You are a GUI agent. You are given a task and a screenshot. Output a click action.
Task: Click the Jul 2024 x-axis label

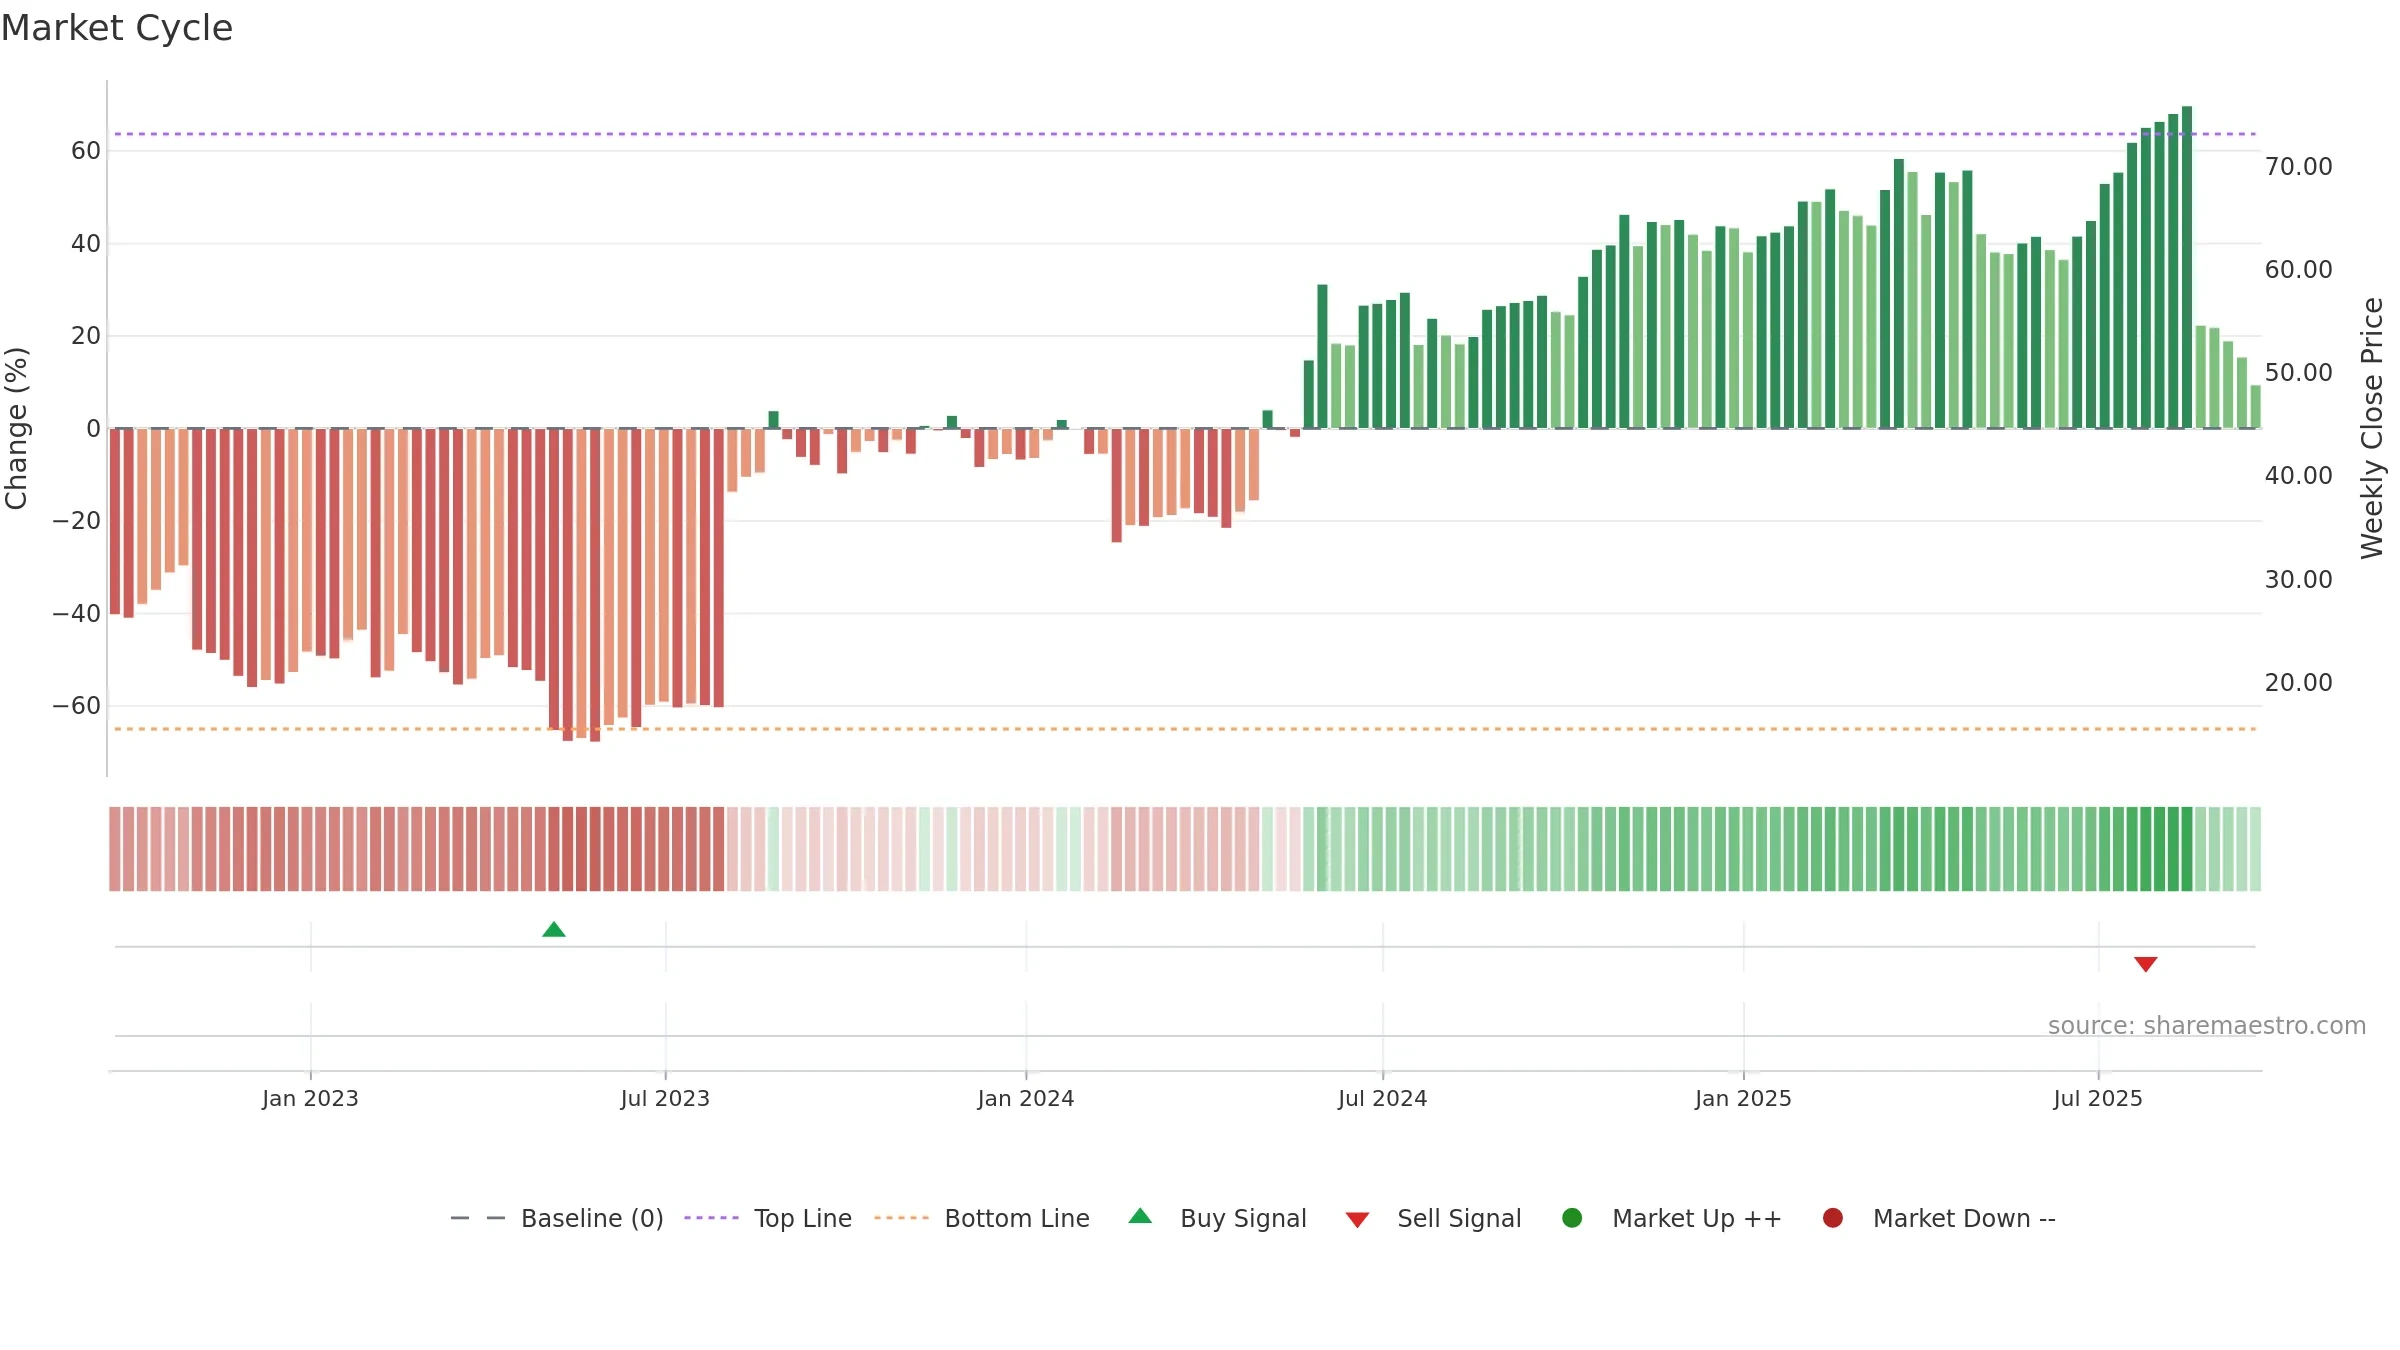tap(1383, 1099)
